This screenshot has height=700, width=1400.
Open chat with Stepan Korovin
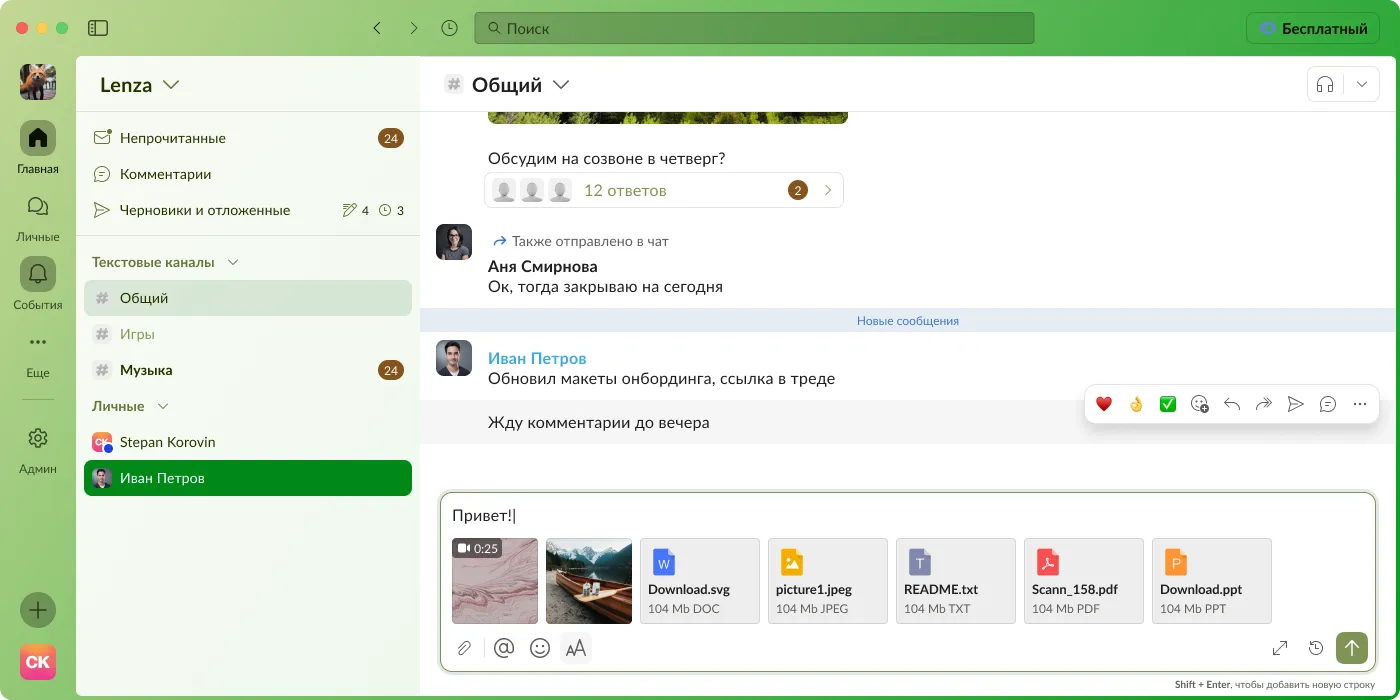pos(248,442)
